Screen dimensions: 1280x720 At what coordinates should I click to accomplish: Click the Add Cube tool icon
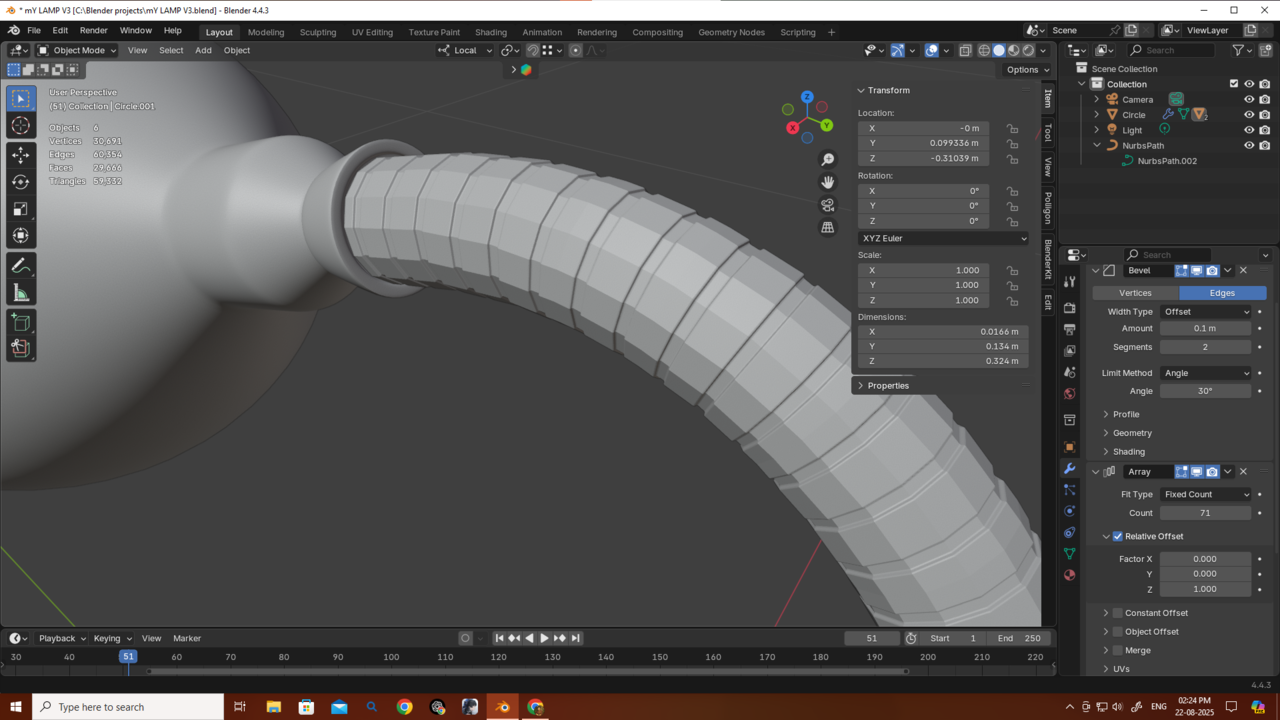[x=21, y=322]
